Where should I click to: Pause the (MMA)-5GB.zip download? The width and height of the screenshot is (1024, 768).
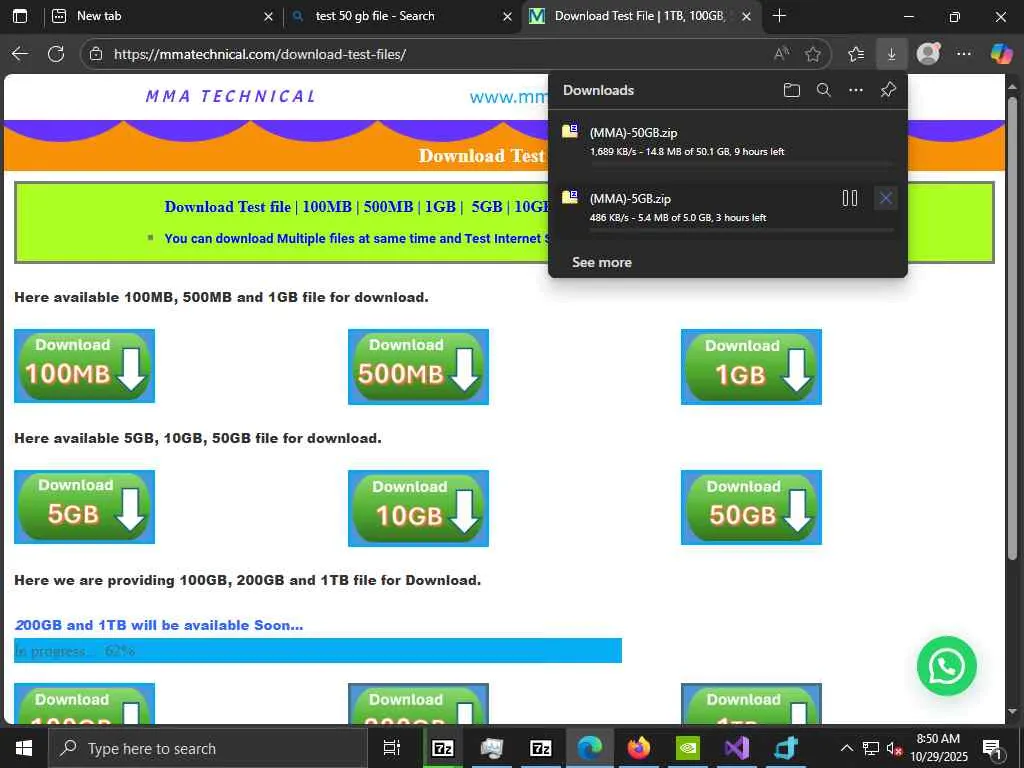tap(850, 198)
